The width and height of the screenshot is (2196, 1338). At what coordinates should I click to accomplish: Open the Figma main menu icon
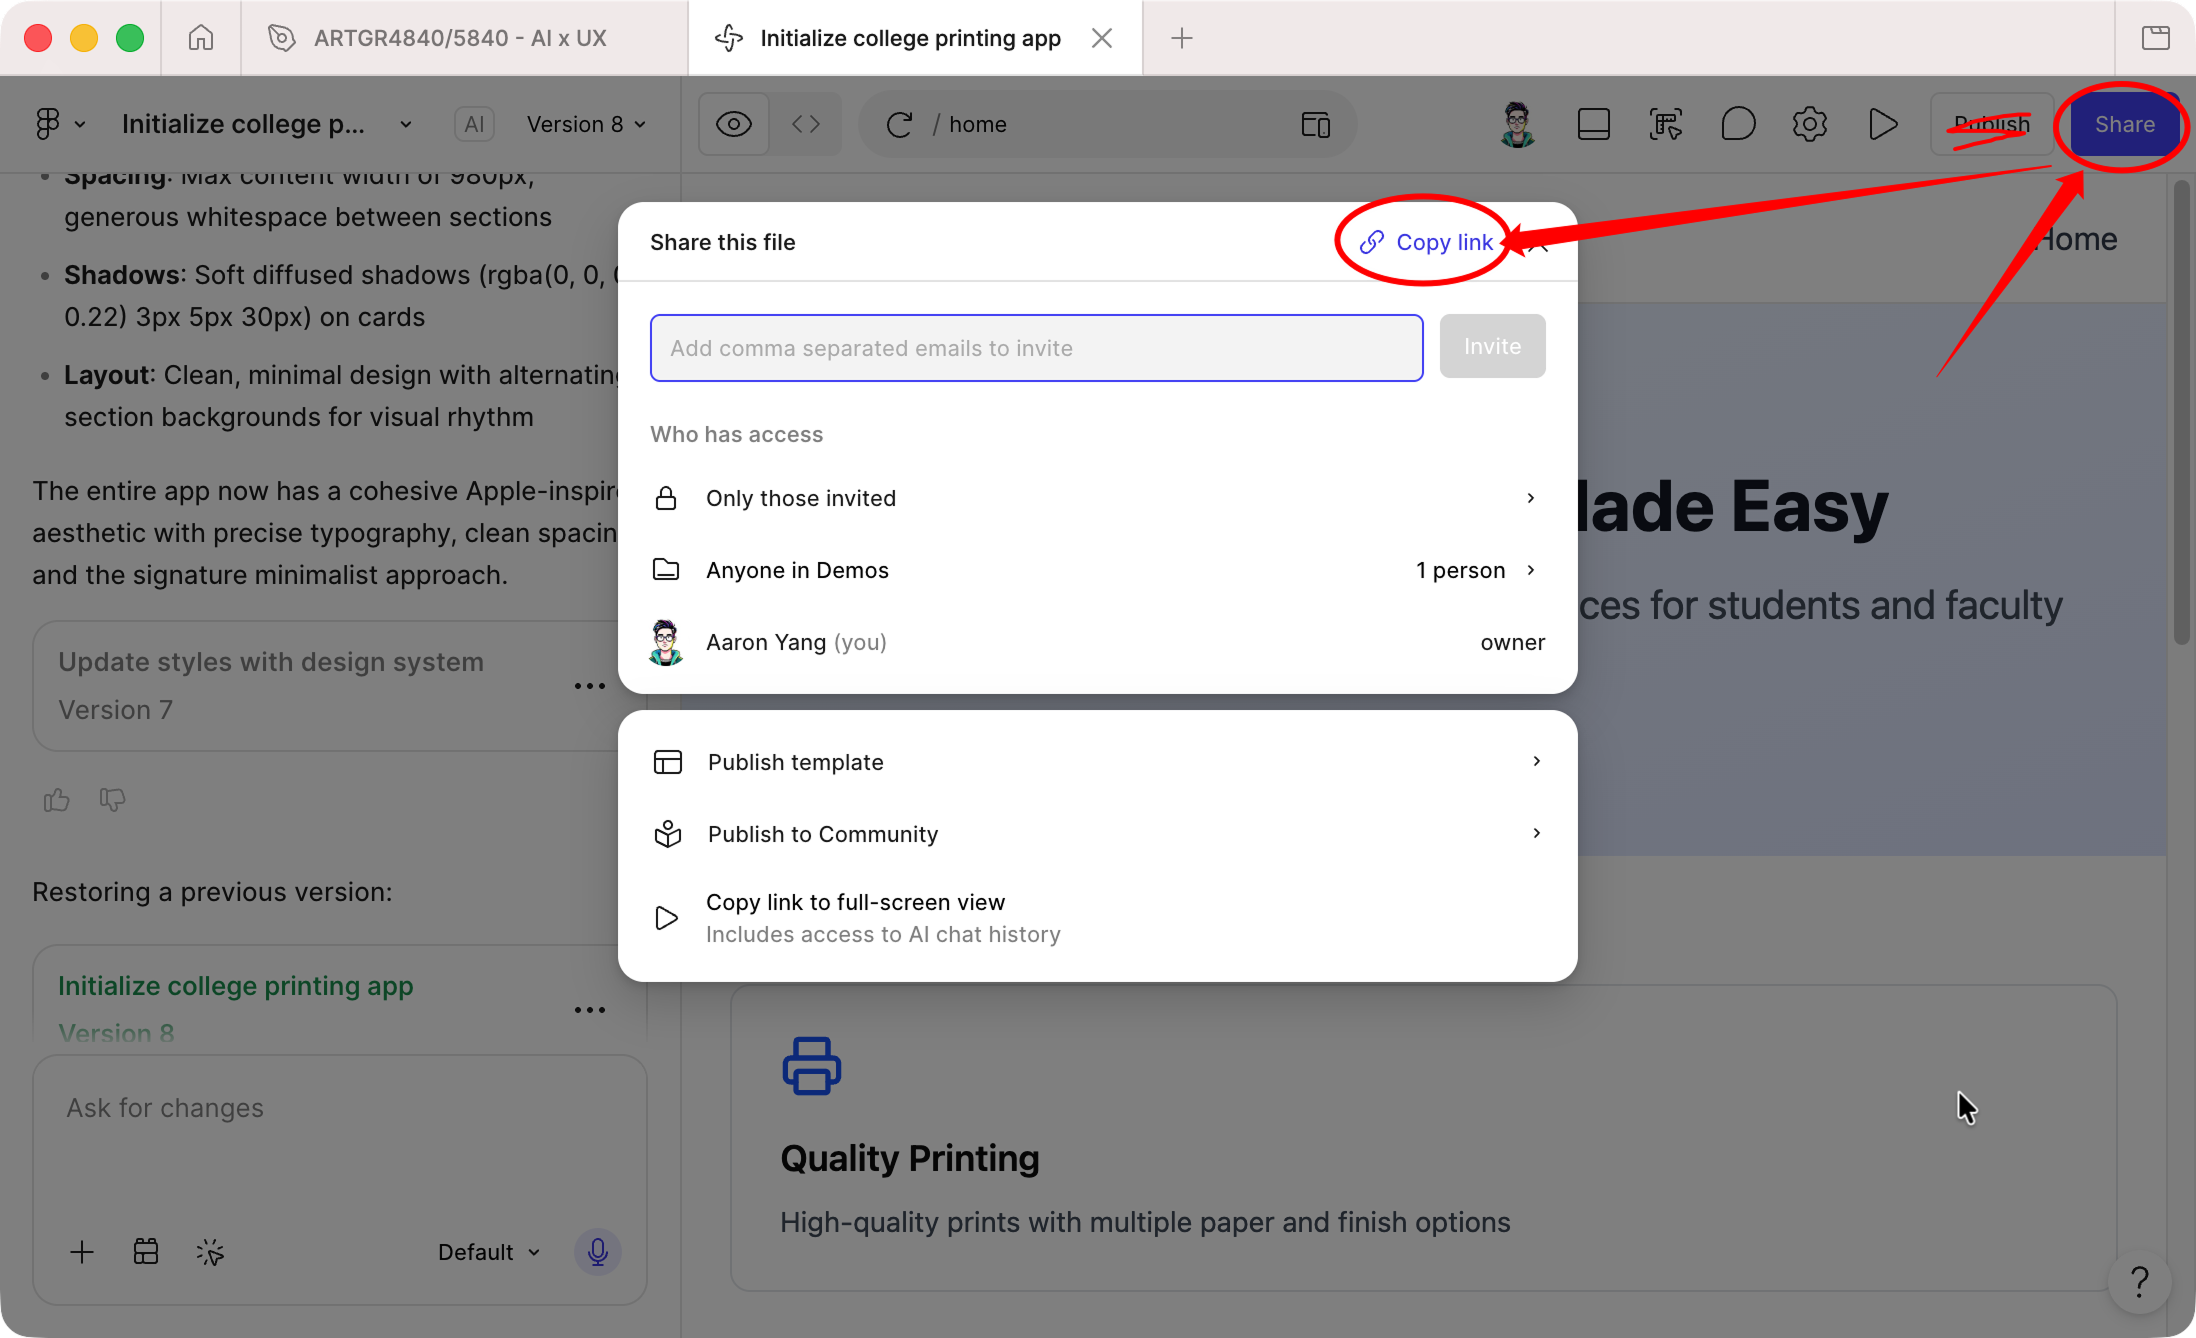[48, 124]
